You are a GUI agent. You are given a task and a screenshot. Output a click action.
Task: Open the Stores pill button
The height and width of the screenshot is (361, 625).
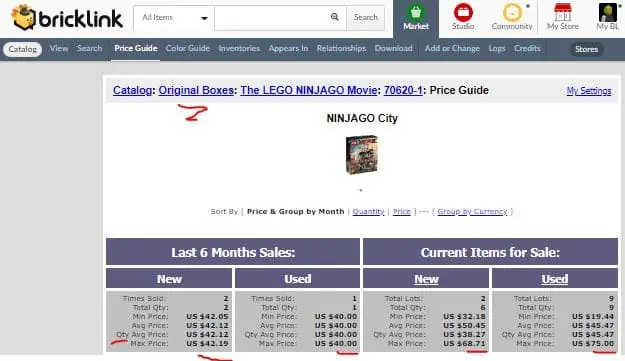(586, 49)
